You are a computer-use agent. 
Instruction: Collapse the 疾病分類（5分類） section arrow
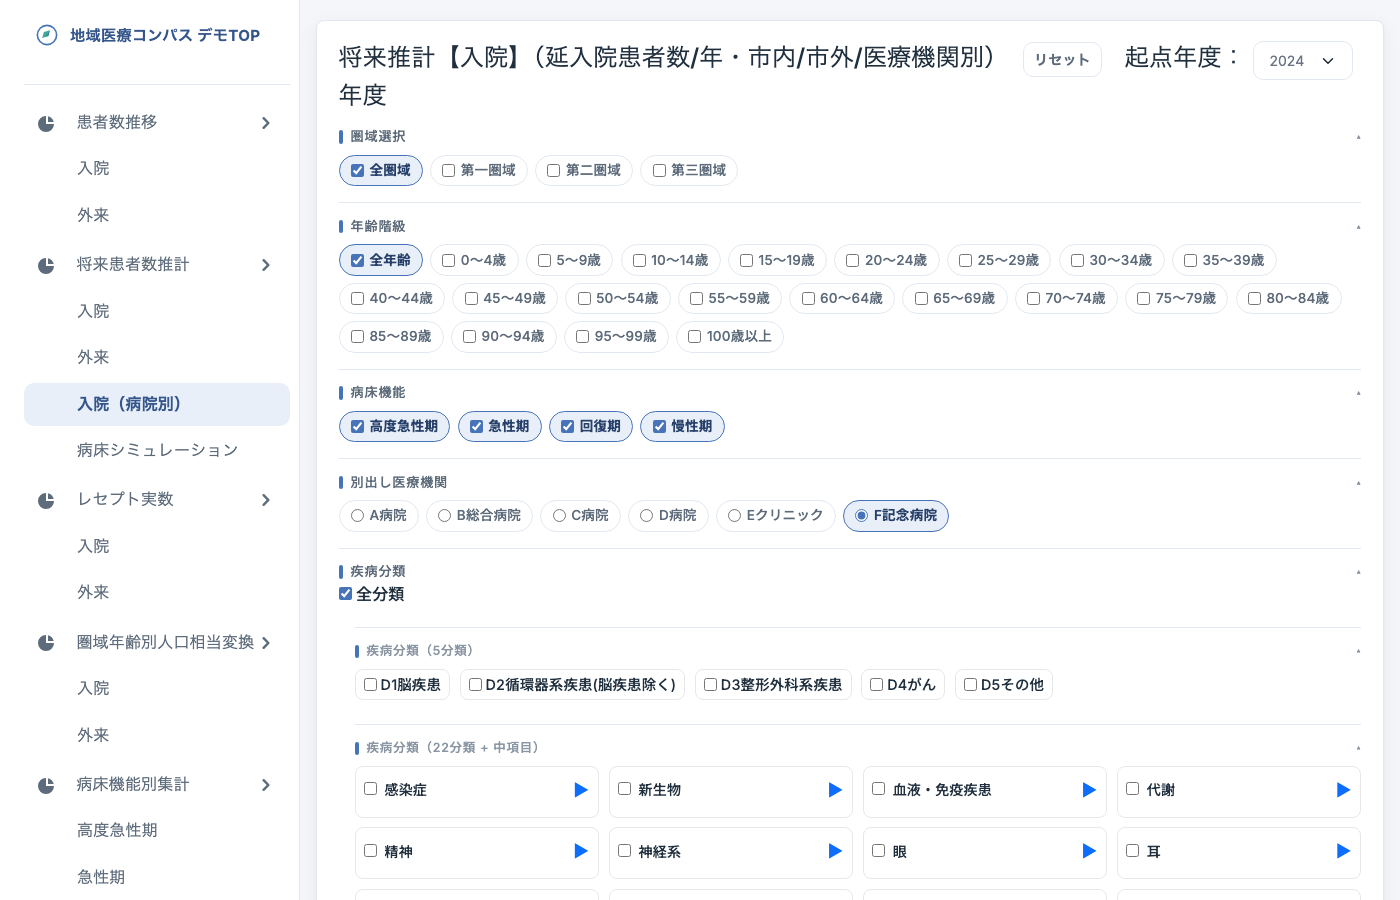coord(1358,652)
